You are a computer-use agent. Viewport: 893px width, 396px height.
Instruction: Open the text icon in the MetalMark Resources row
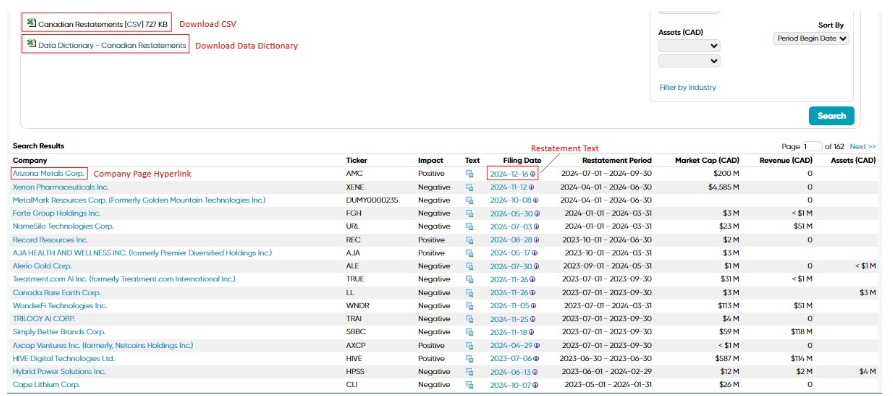(x=469, y=200)
